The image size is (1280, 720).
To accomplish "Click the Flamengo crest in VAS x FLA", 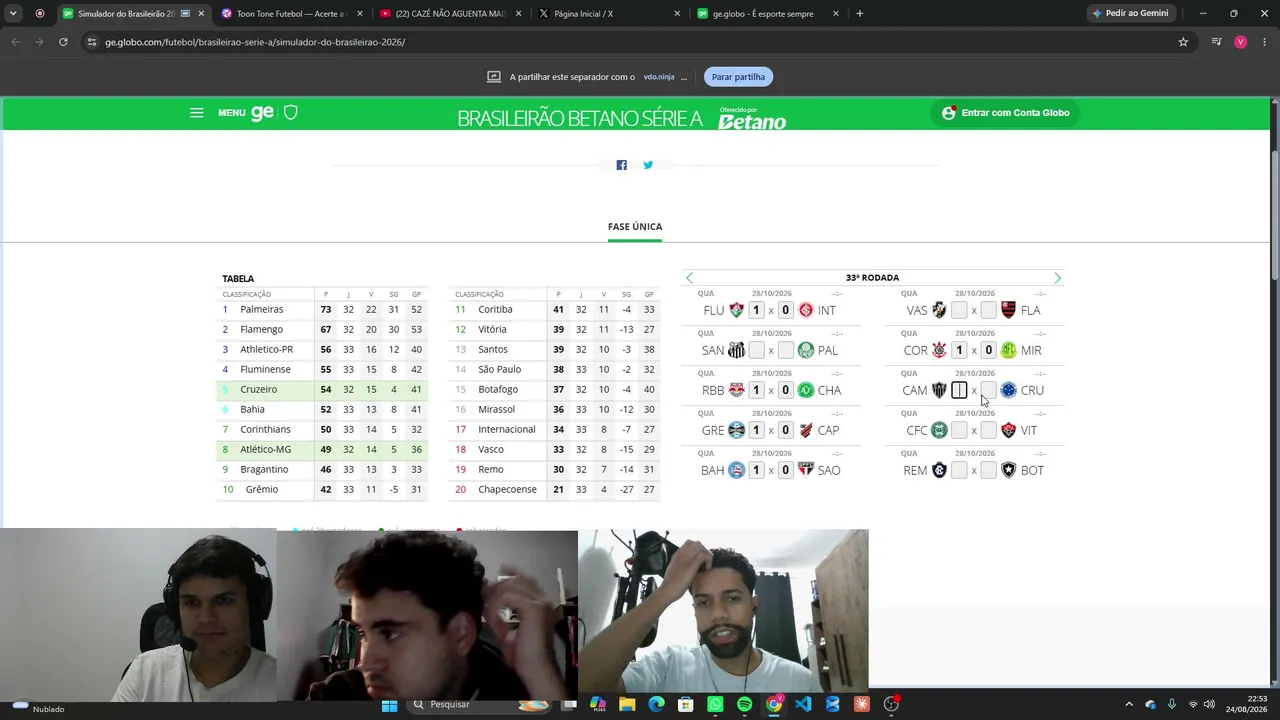I will (1008, 310).
